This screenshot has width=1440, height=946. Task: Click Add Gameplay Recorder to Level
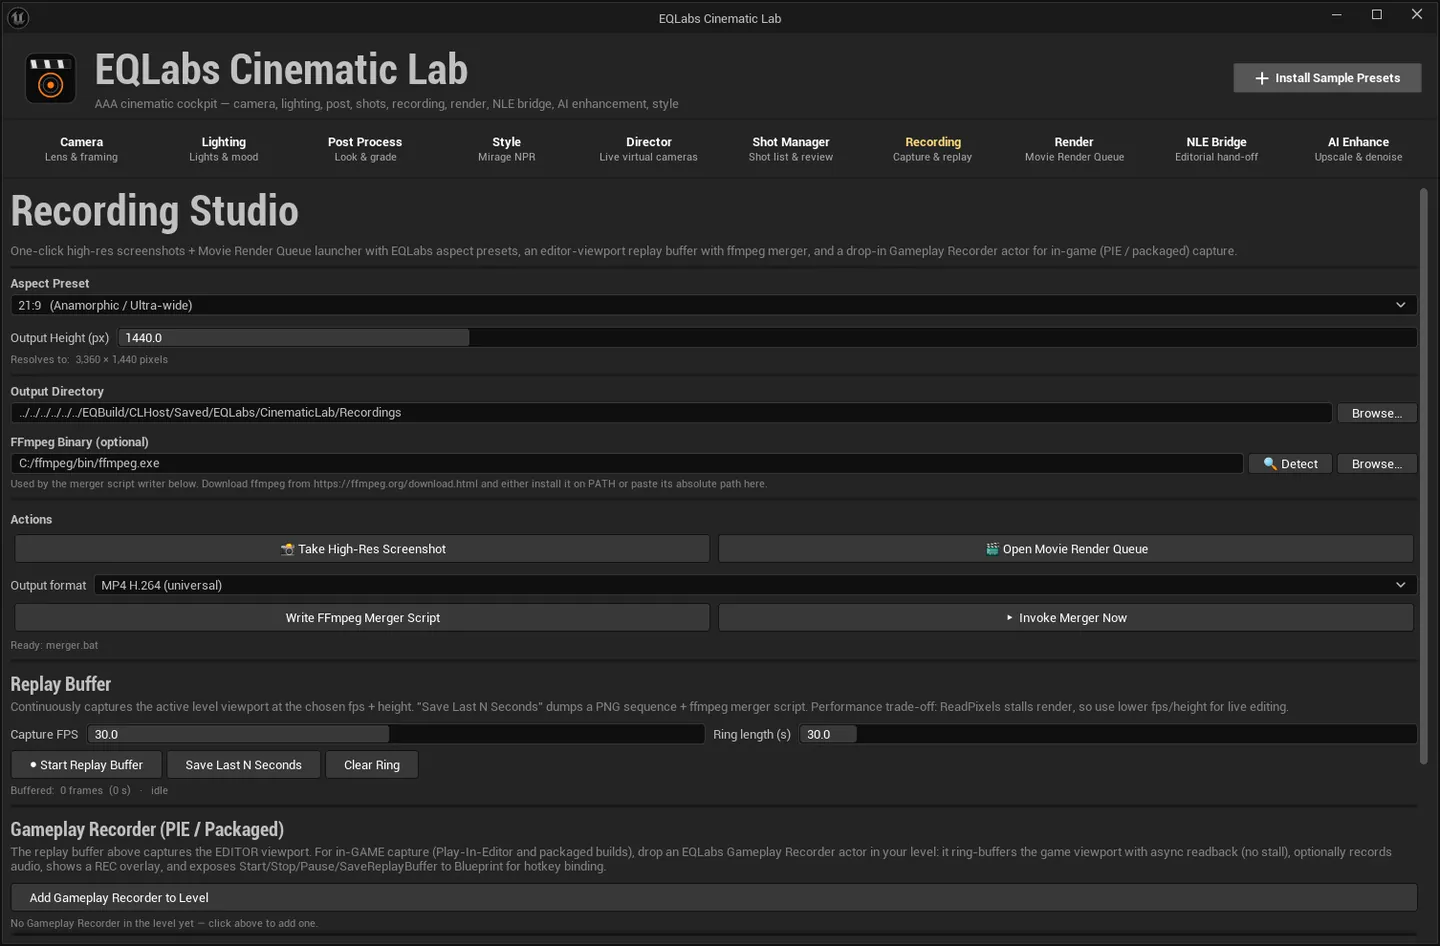pyautogui.click(x=714, y=898)
